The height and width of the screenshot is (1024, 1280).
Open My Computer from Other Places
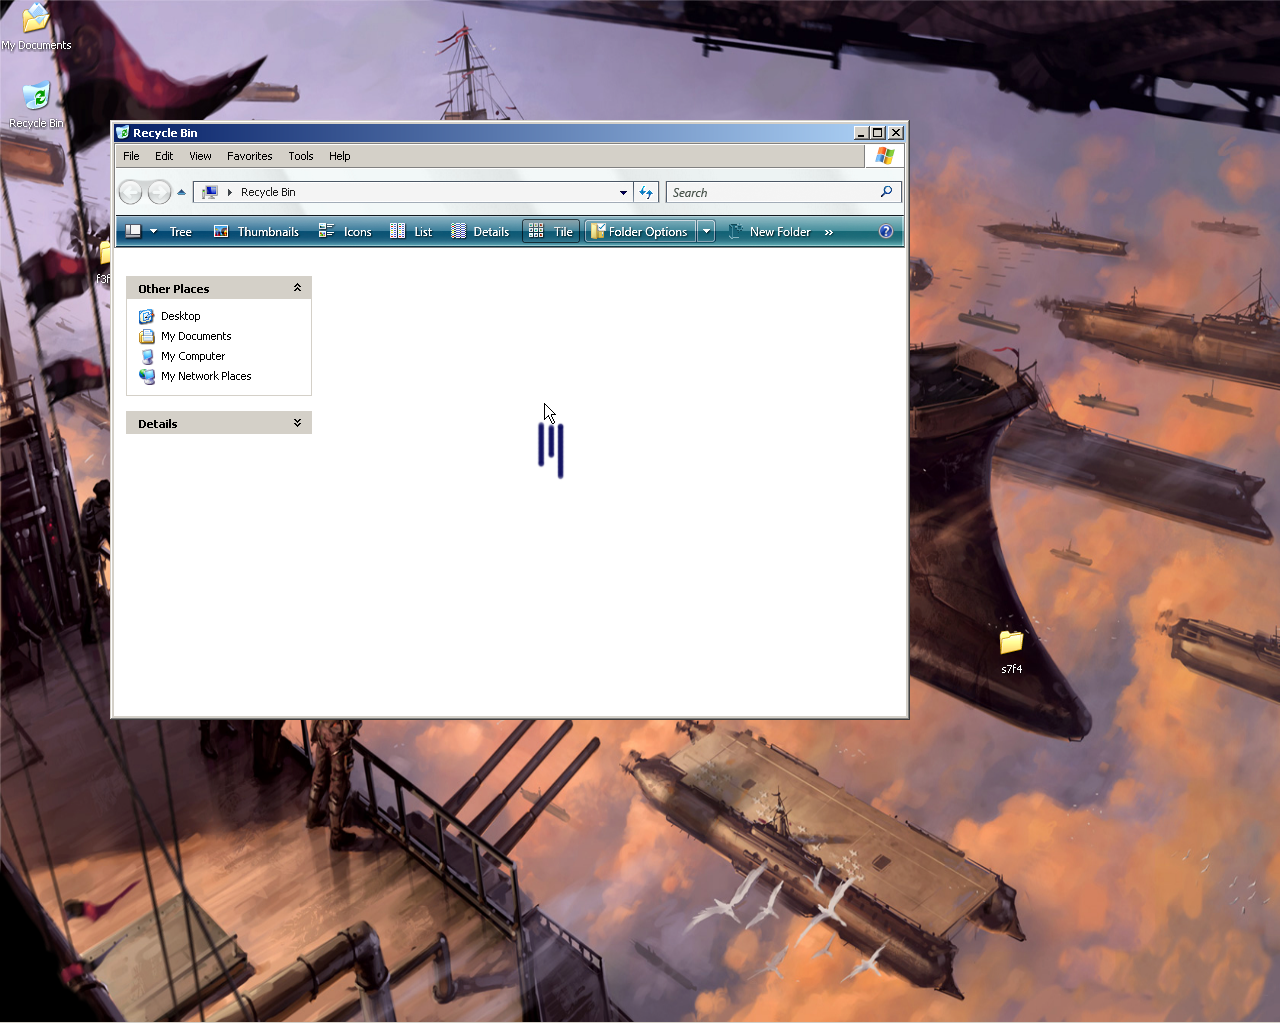tap(193, 356)
